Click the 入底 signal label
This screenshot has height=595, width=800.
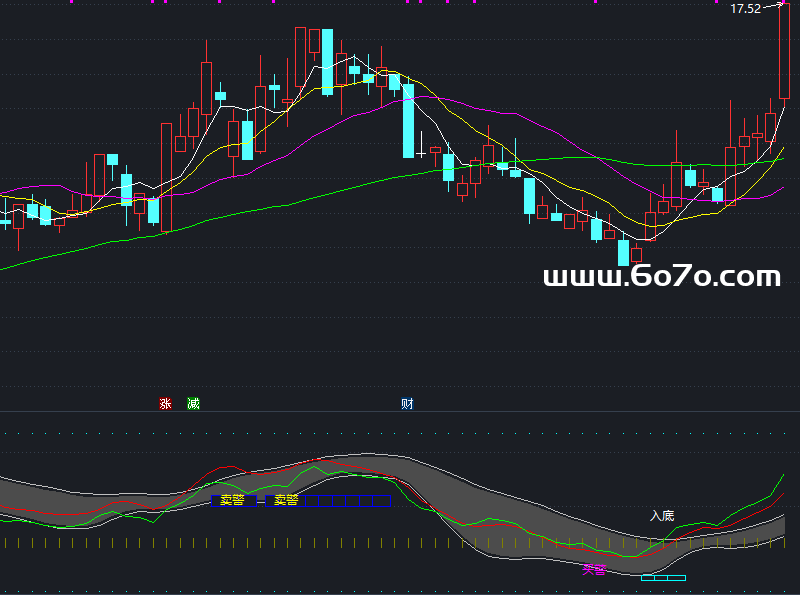tap(661, 516)
